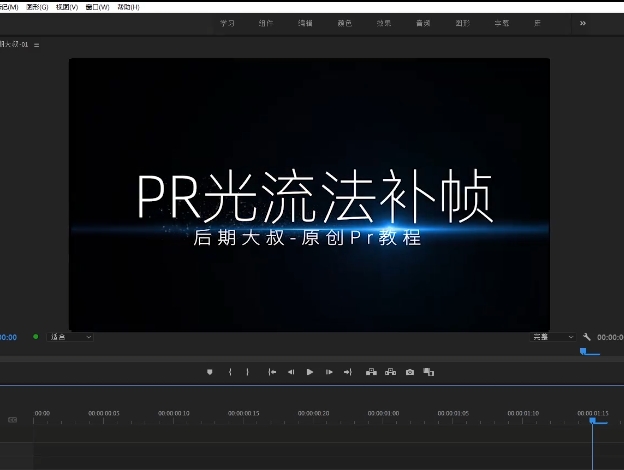Switch to the 库 workspace tab
The width and height of the screenshot is (624, 470).
pos(537,23)
